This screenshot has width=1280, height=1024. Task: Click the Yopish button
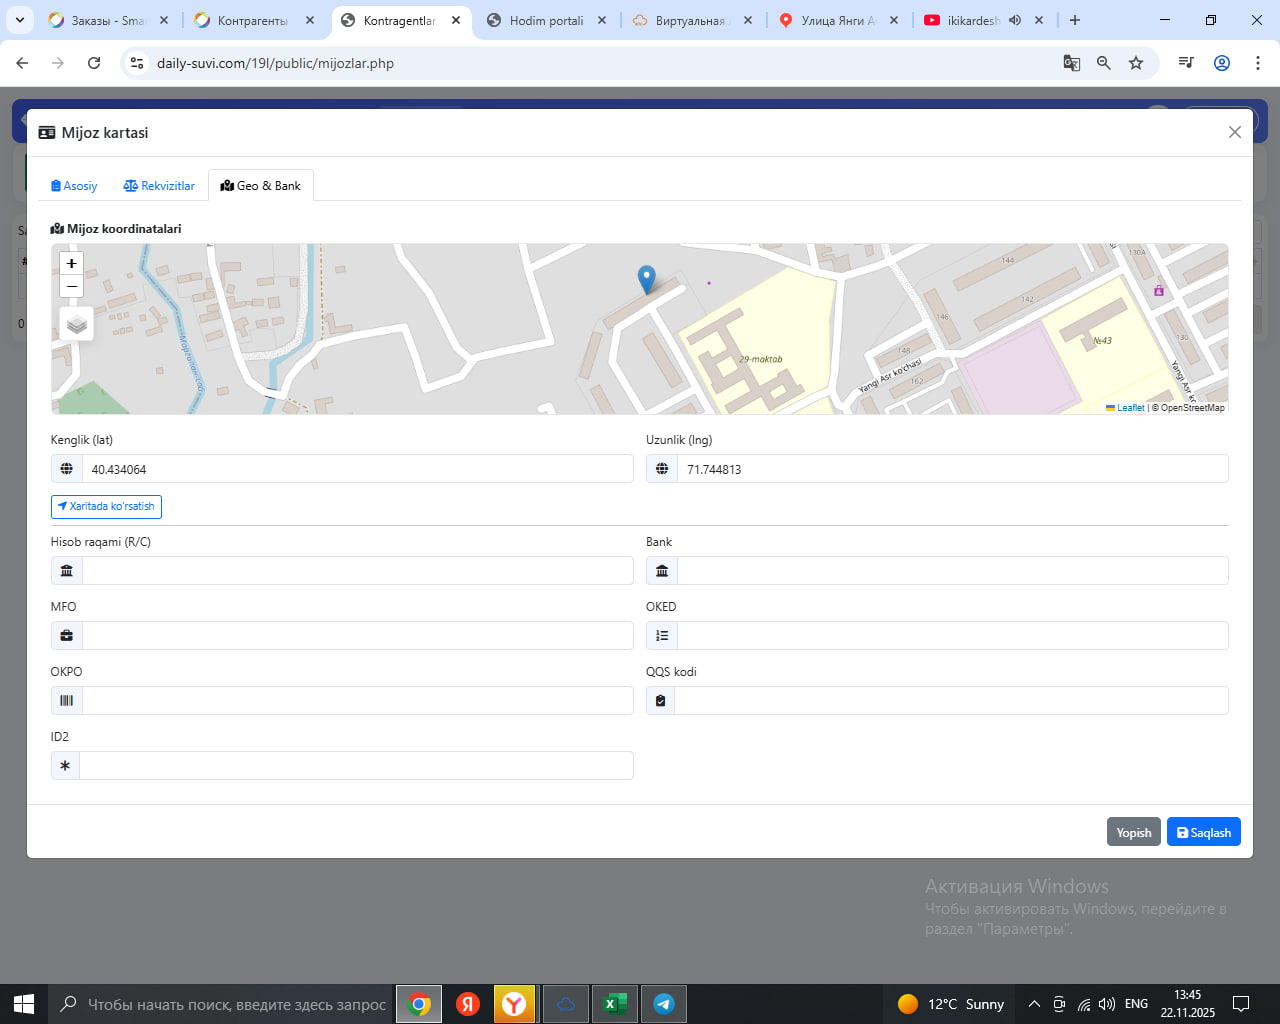[1133, 832]
